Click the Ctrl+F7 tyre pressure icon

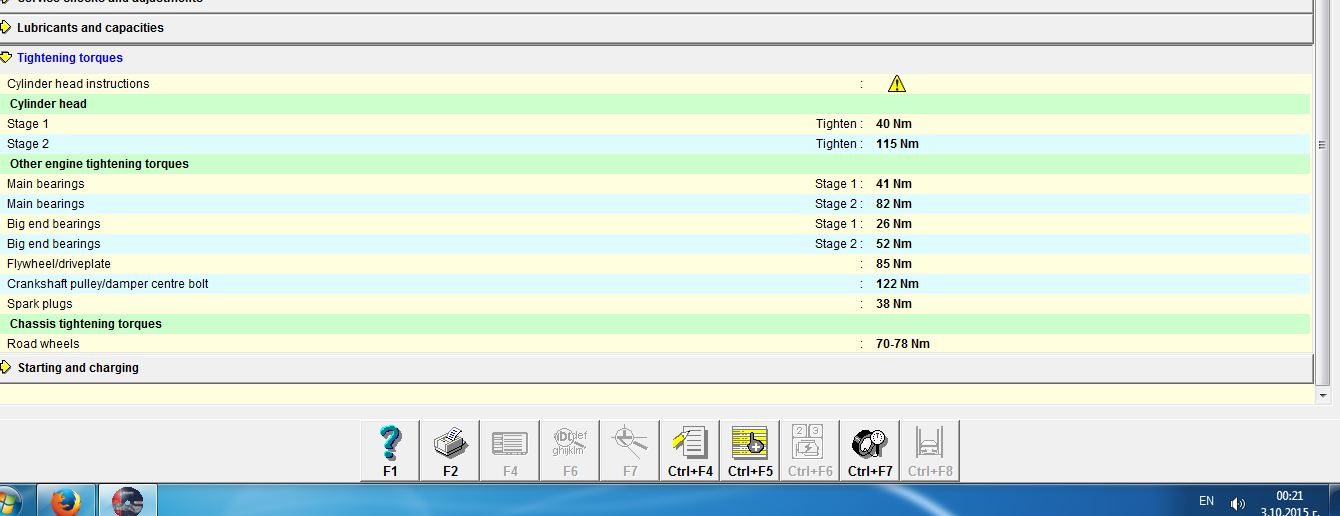tap(870, 443)
